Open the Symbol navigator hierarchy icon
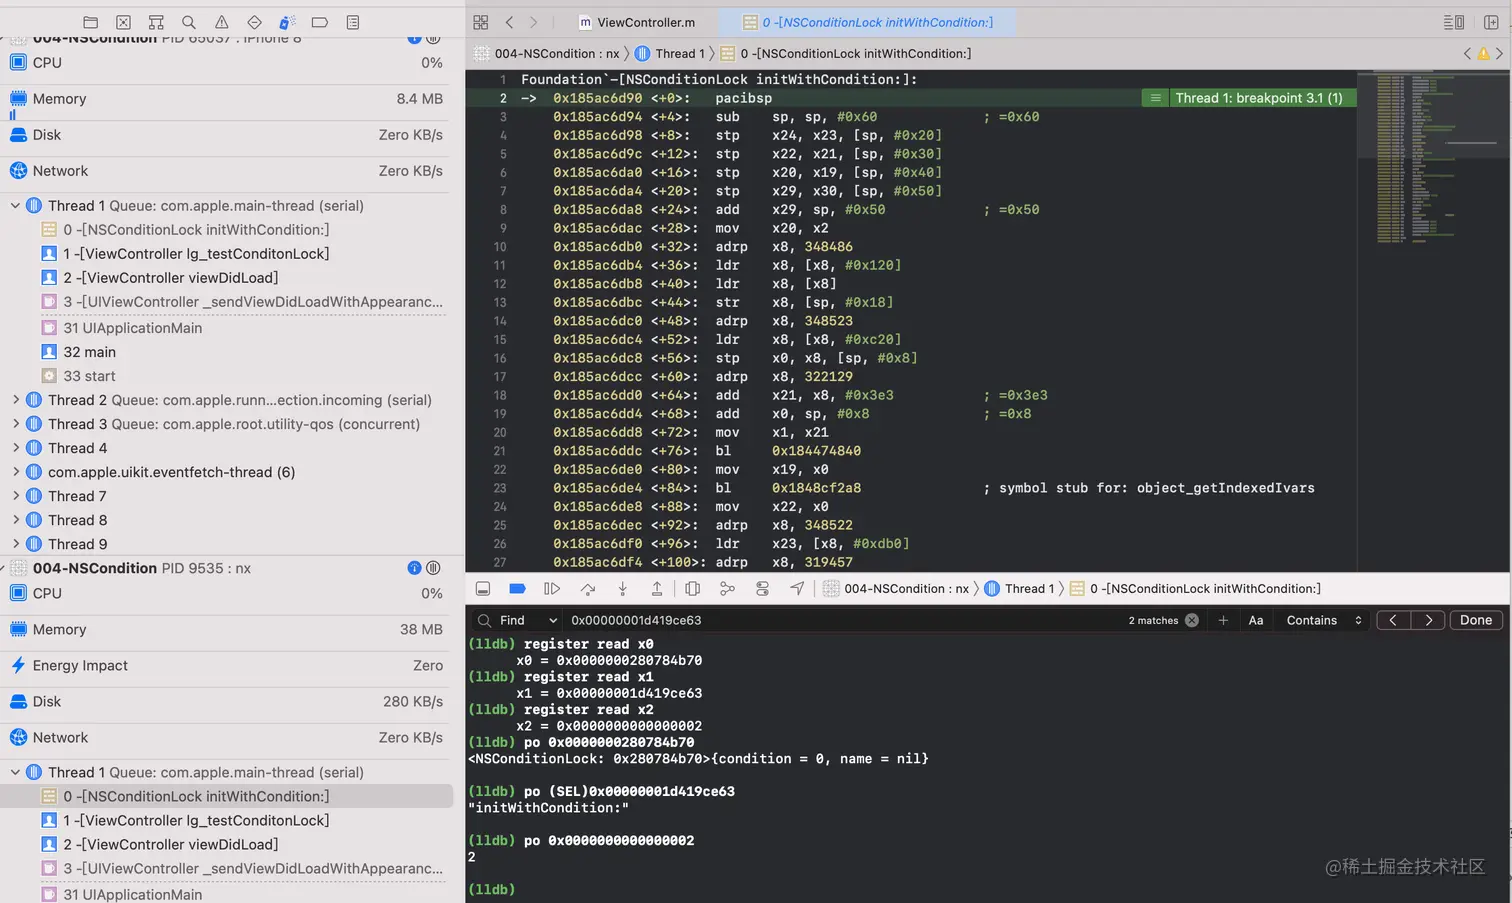 (x=156, y=22)
